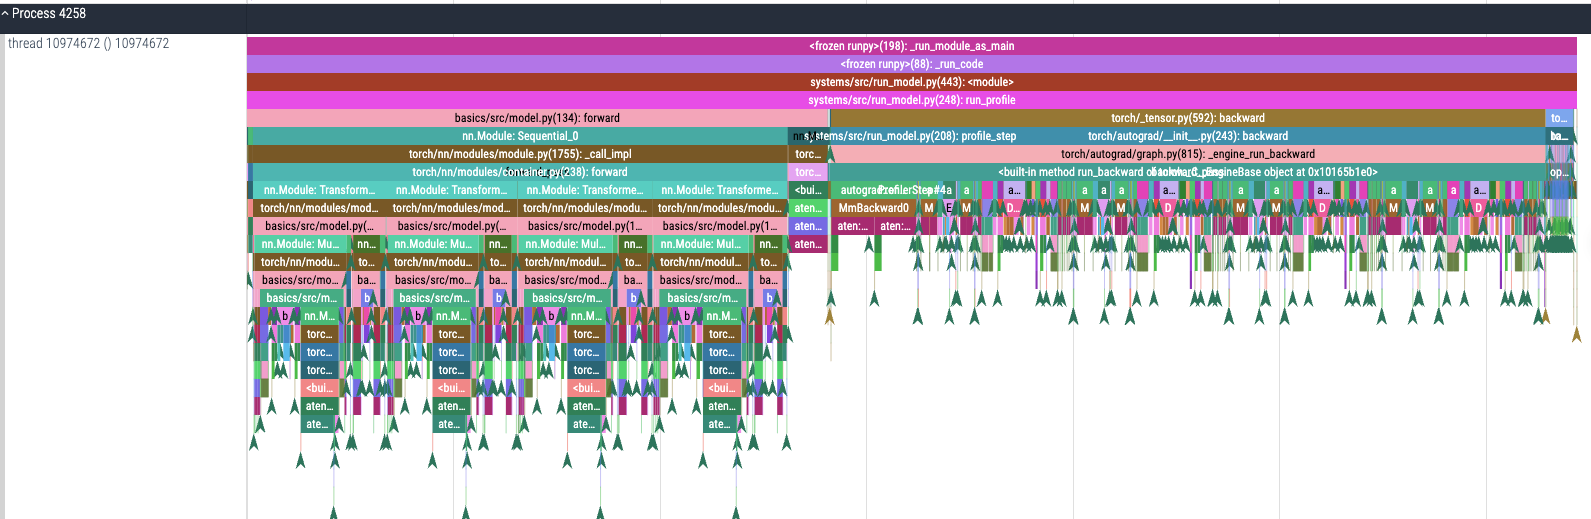
Task: Select the MmBackward0 slice
Action: [x=873, y=208]
